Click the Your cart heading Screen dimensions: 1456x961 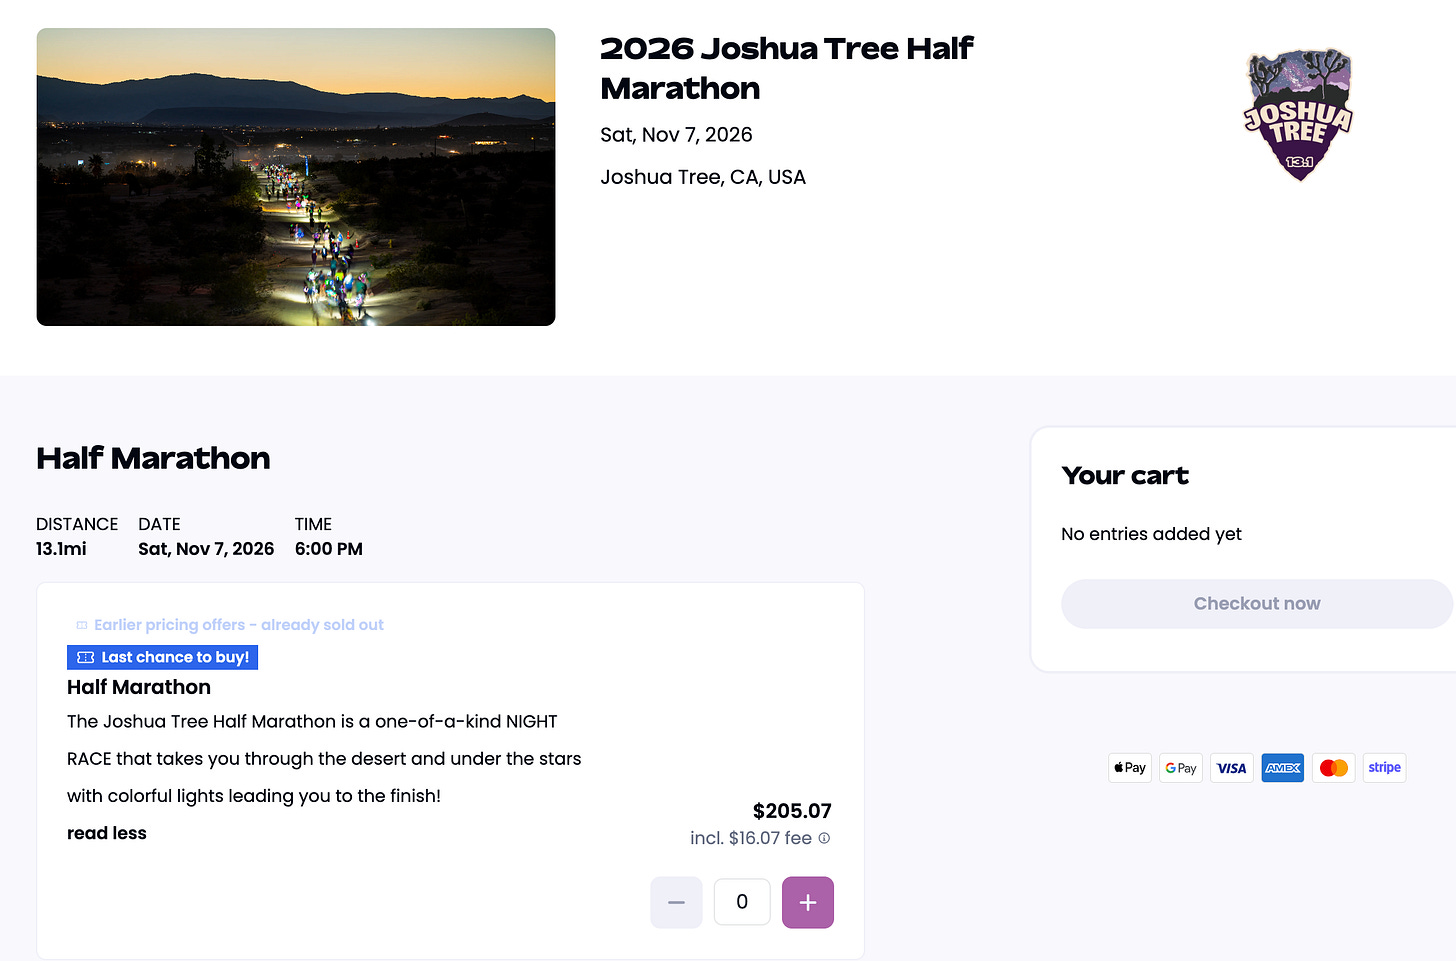pyautogui.click(x=1125, y=476)
